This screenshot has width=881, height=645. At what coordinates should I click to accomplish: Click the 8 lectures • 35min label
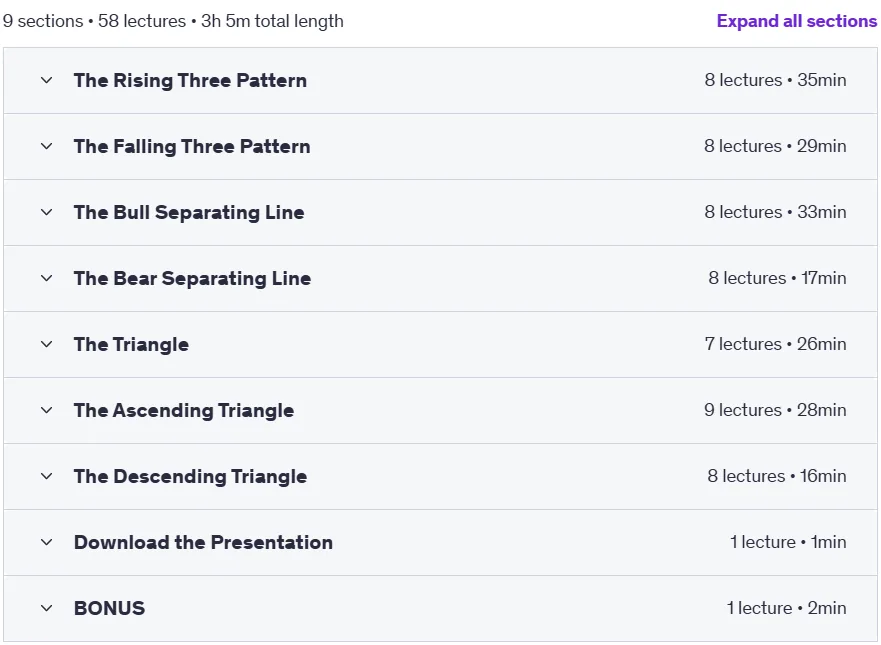coord(775,80)
